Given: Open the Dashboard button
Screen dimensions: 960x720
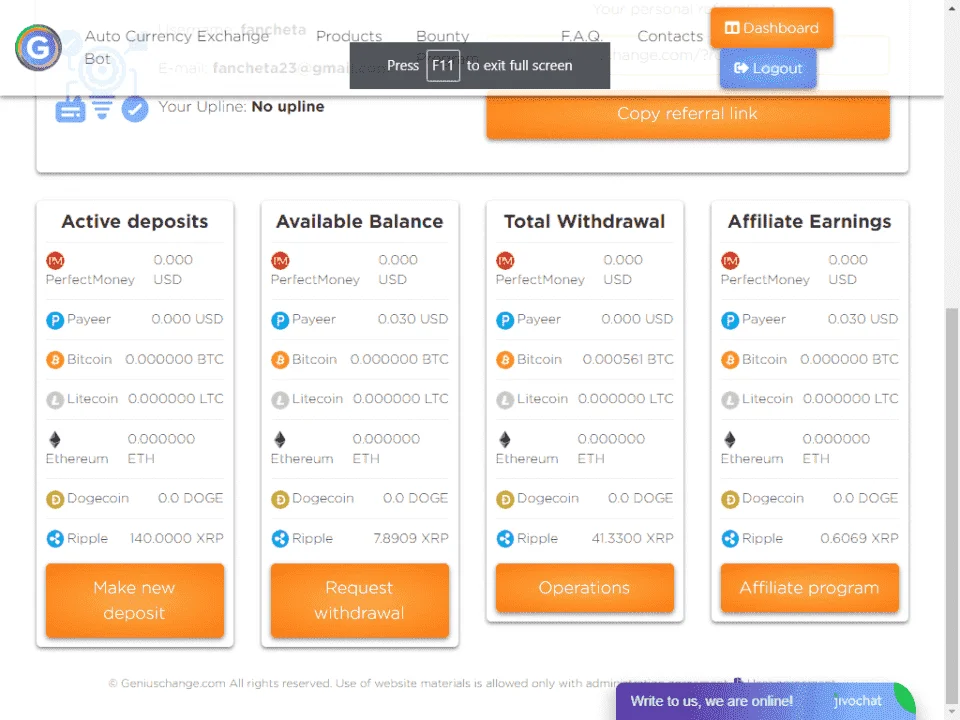Looking at the screenshot, I should click(771, 28).
